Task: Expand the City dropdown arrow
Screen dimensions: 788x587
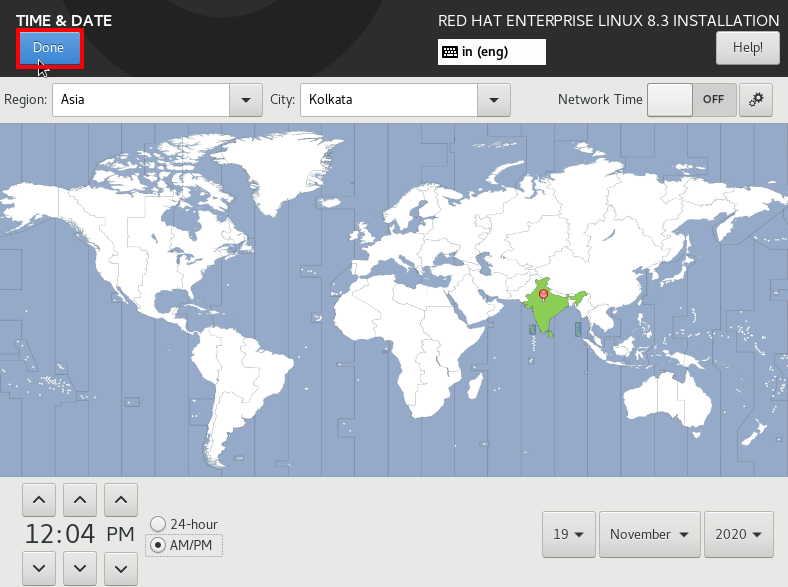Action: 494,100
